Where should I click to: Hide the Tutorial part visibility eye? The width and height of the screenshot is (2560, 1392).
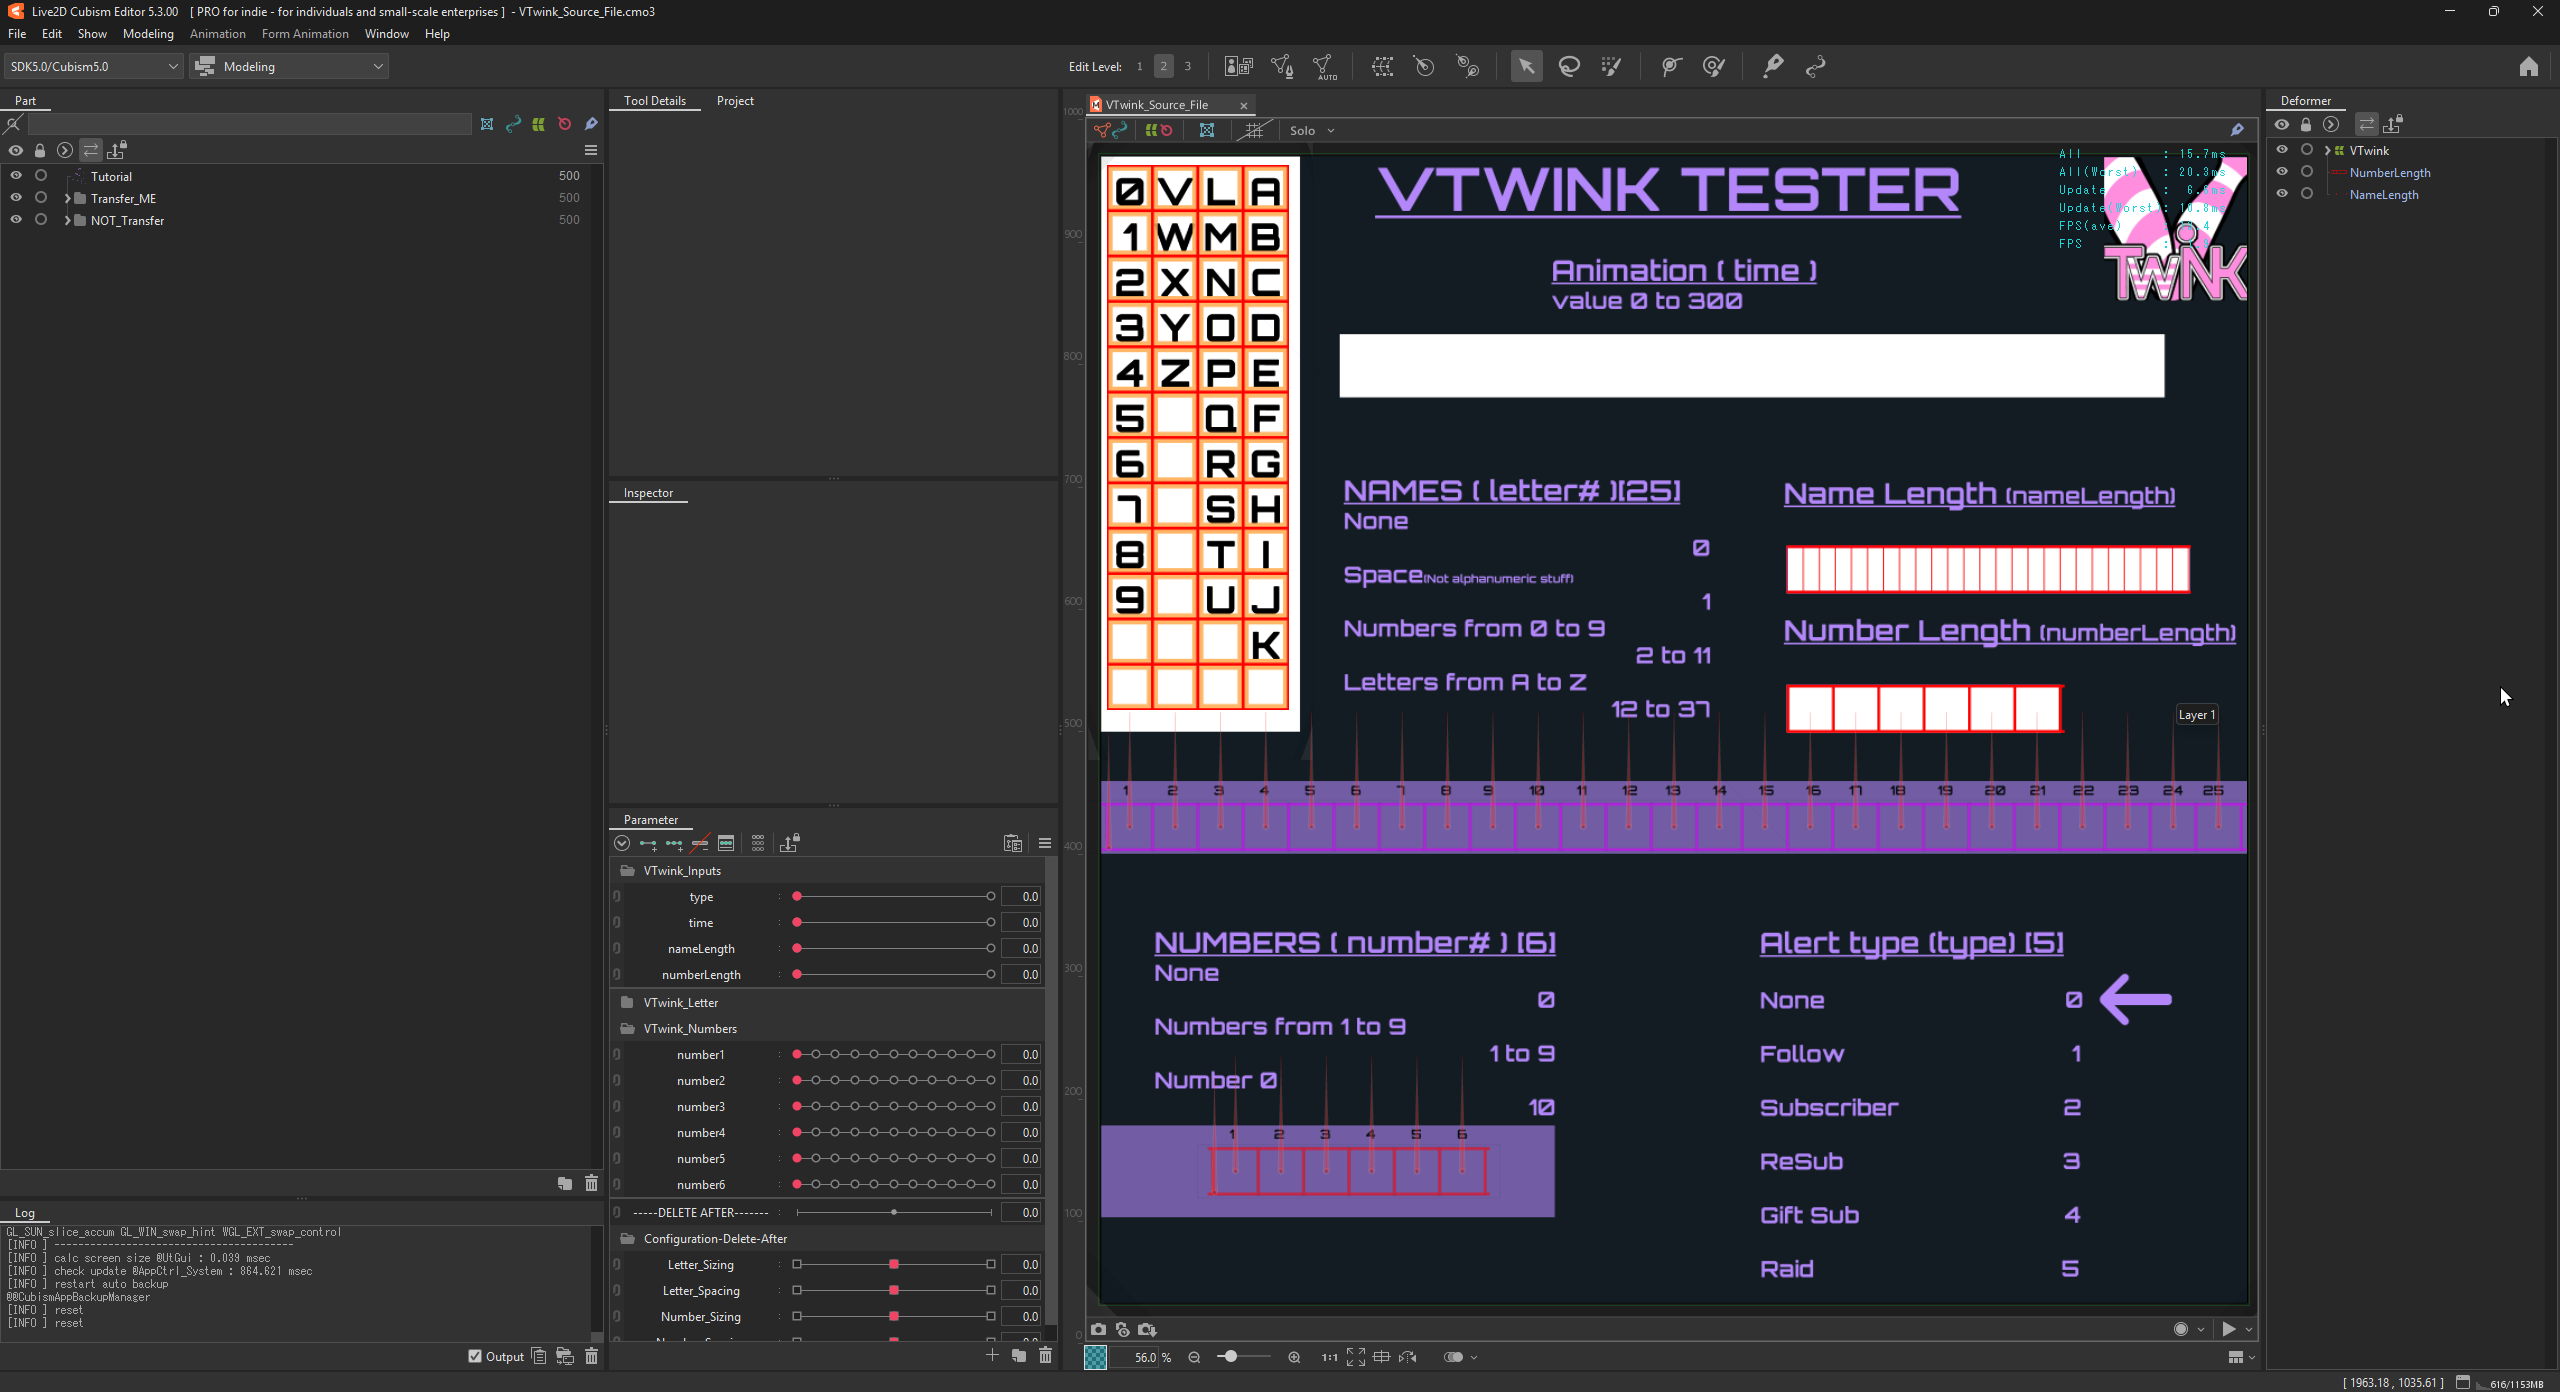tap(16, 175)
